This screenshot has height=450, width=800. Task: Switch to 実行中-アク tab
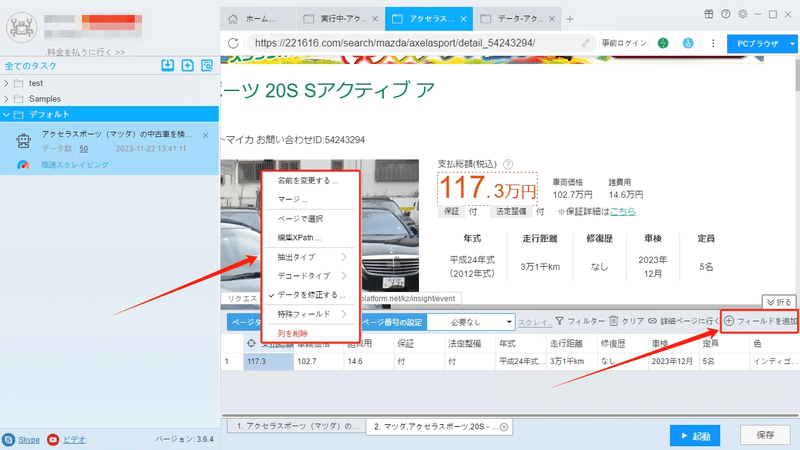coord(340,19)
